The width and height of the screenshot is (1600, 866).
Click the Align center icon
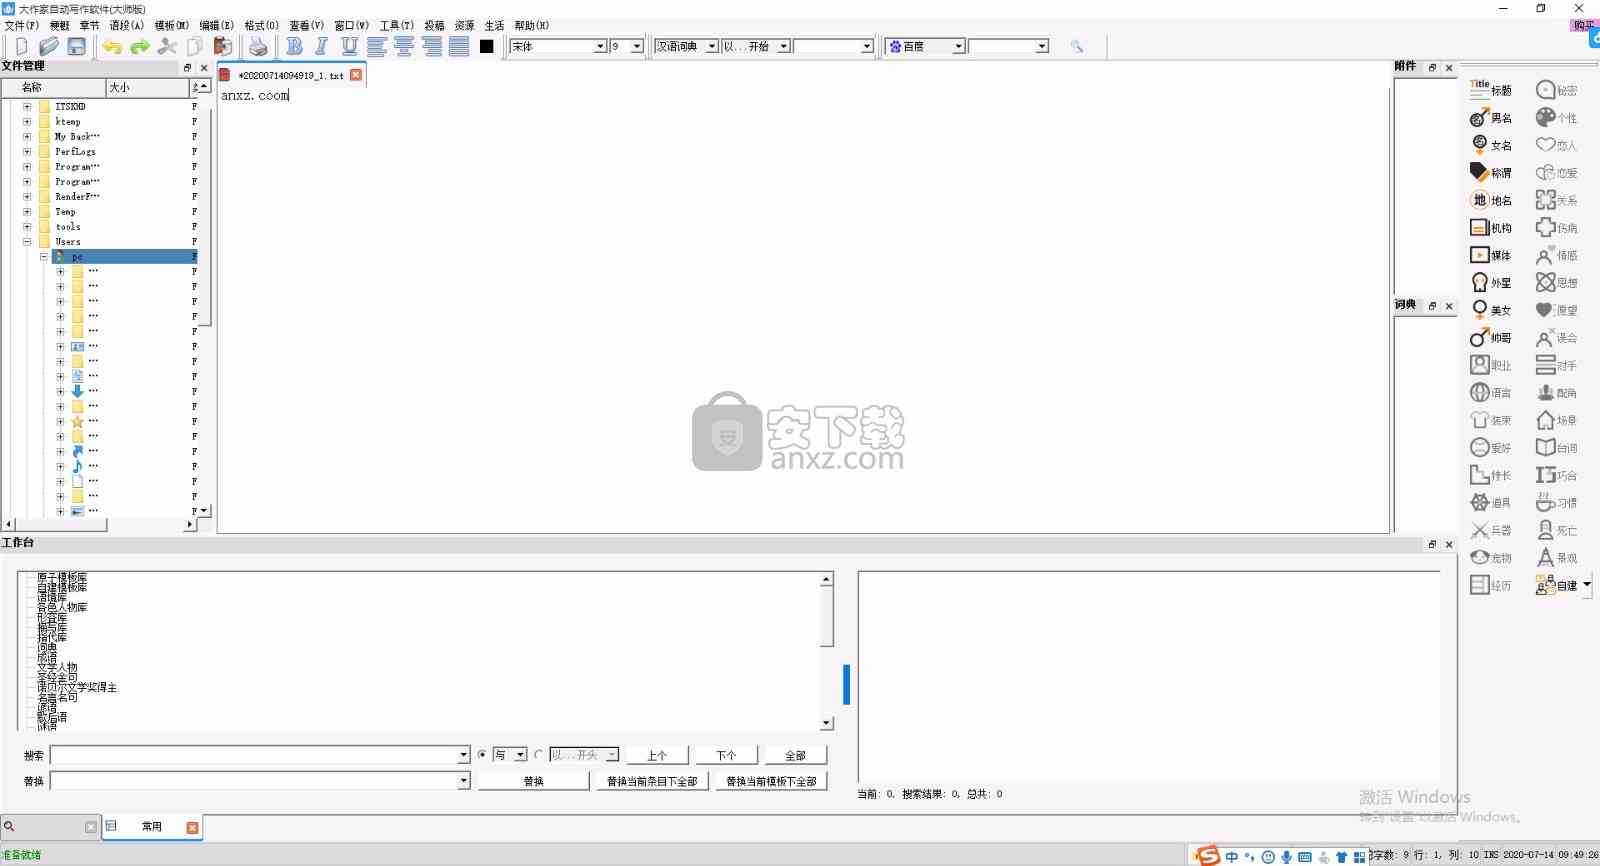click(x=404, y=46)
